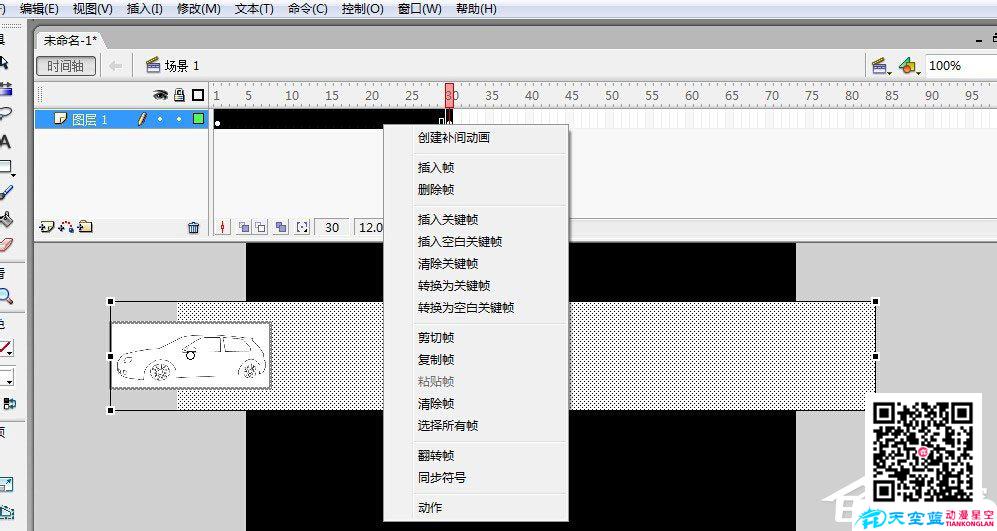Select the Rectangle tool

(x=6, y=167)
